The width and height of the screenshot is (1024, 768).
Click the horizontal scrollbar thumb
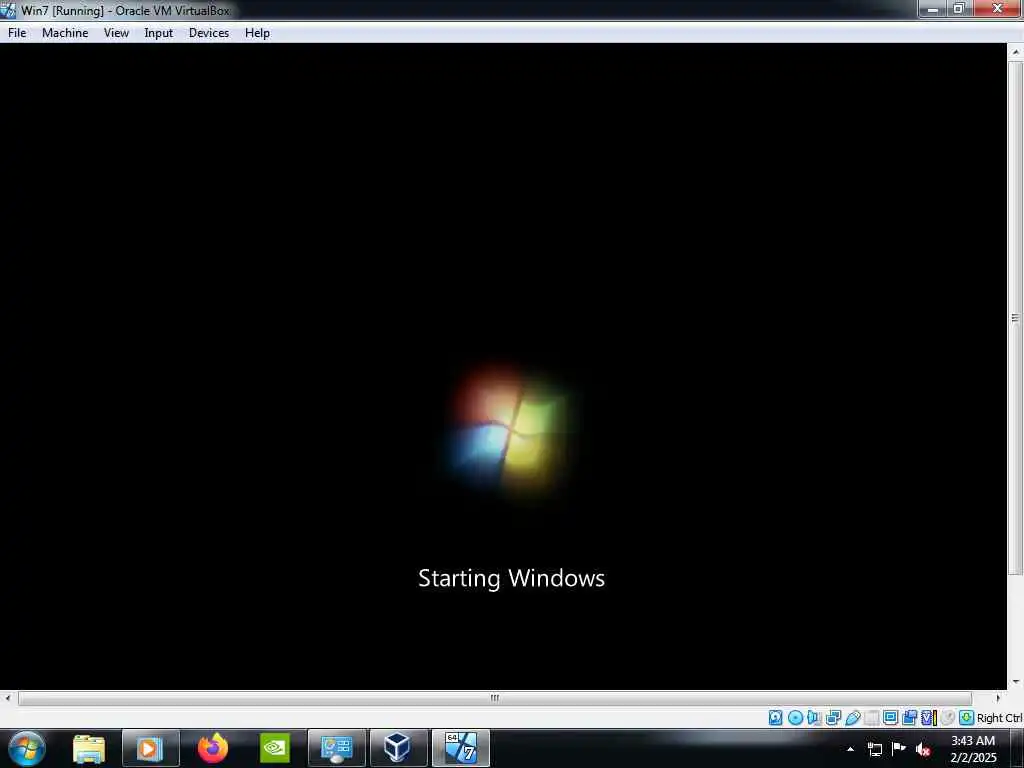point(494,698)
